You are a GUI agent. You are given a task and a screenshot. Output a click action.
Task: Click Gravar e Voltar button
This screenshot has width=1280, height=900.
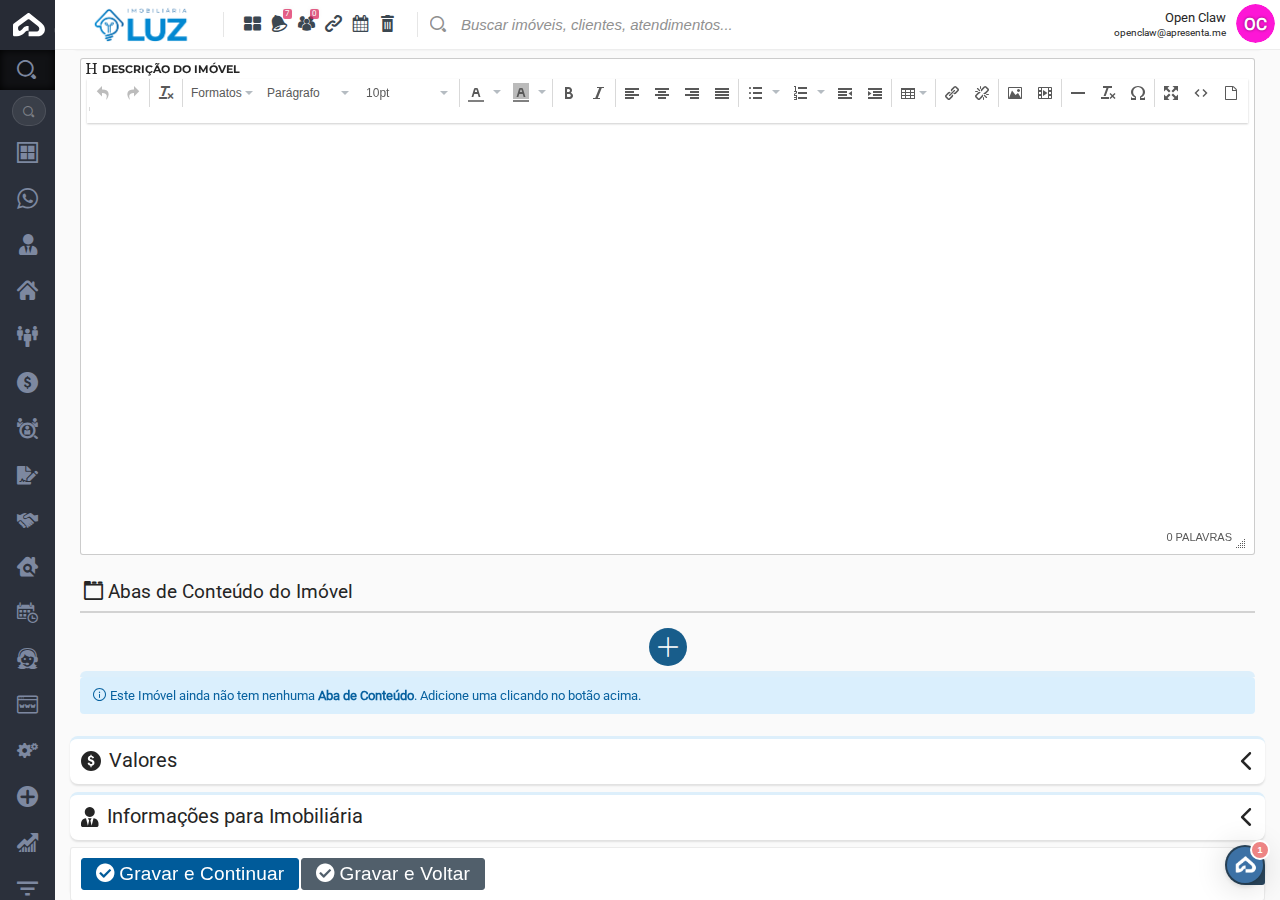pos(393,874)
